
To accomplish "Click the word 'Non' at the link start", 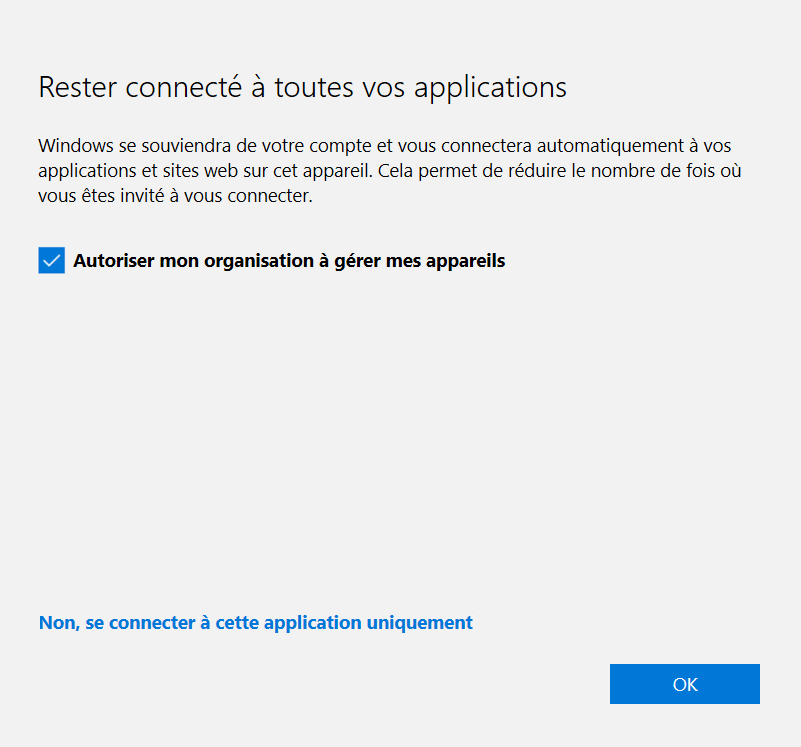I will tap(58, 622).
